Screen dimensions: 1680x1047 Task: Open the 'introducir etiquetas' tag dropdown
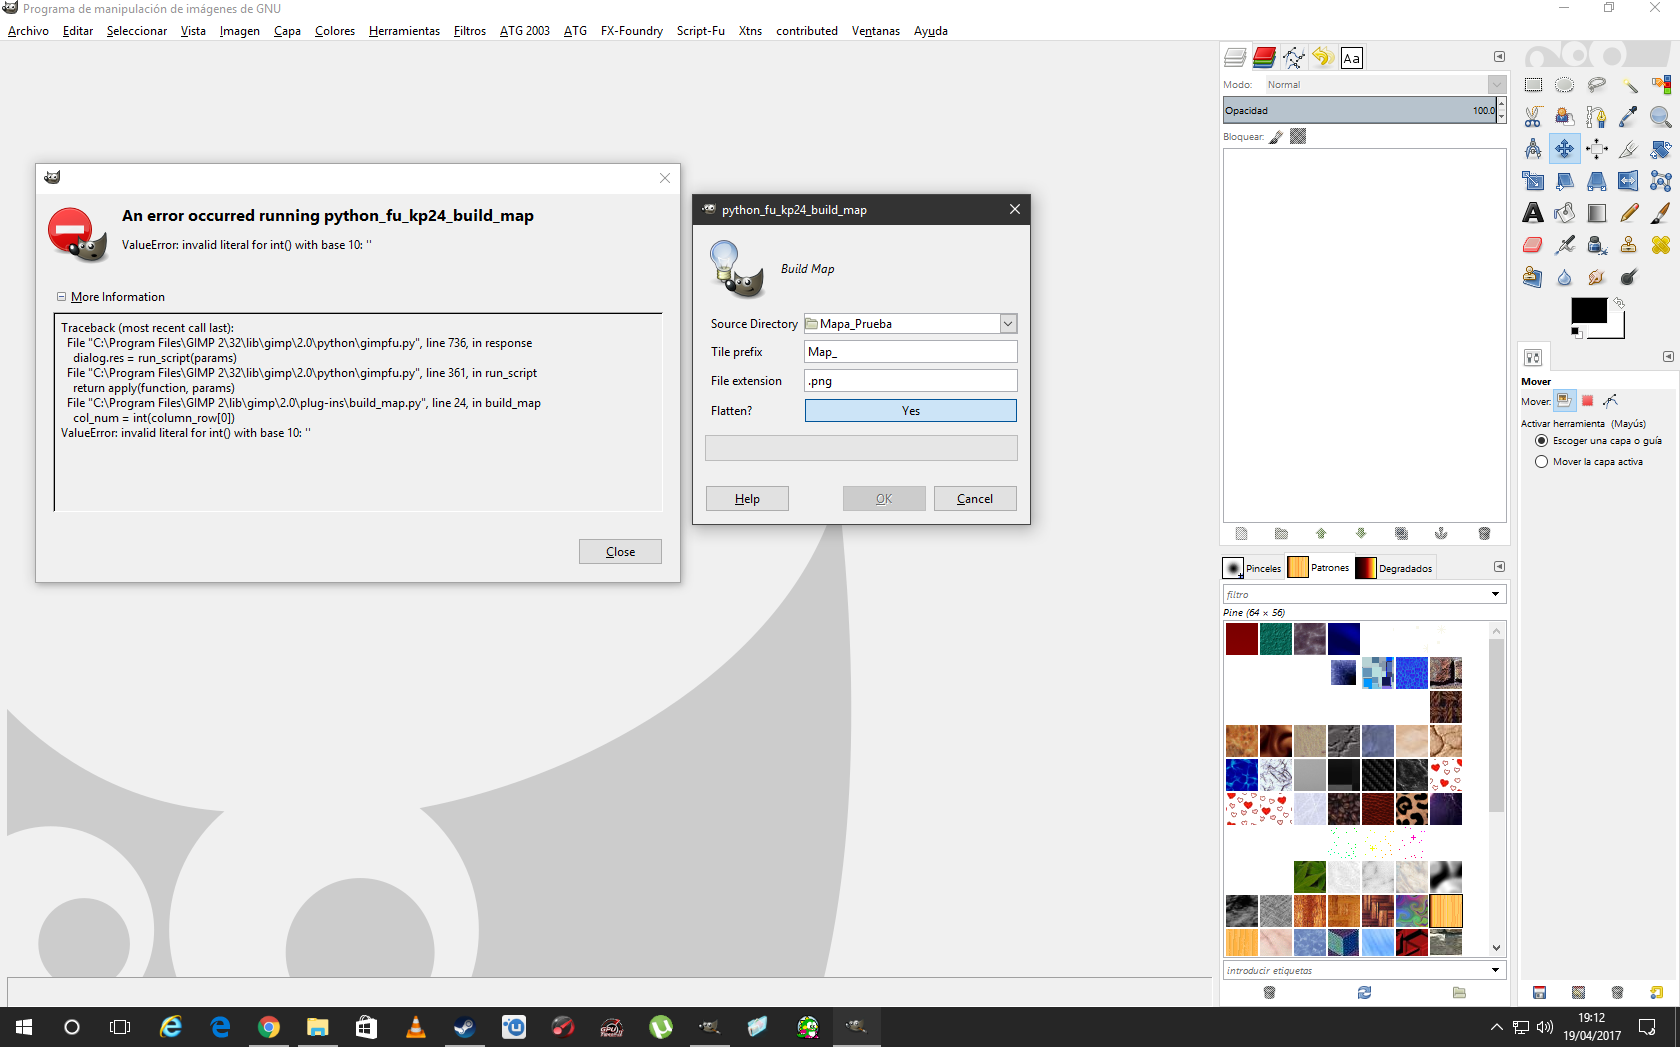pos(1496,970)
